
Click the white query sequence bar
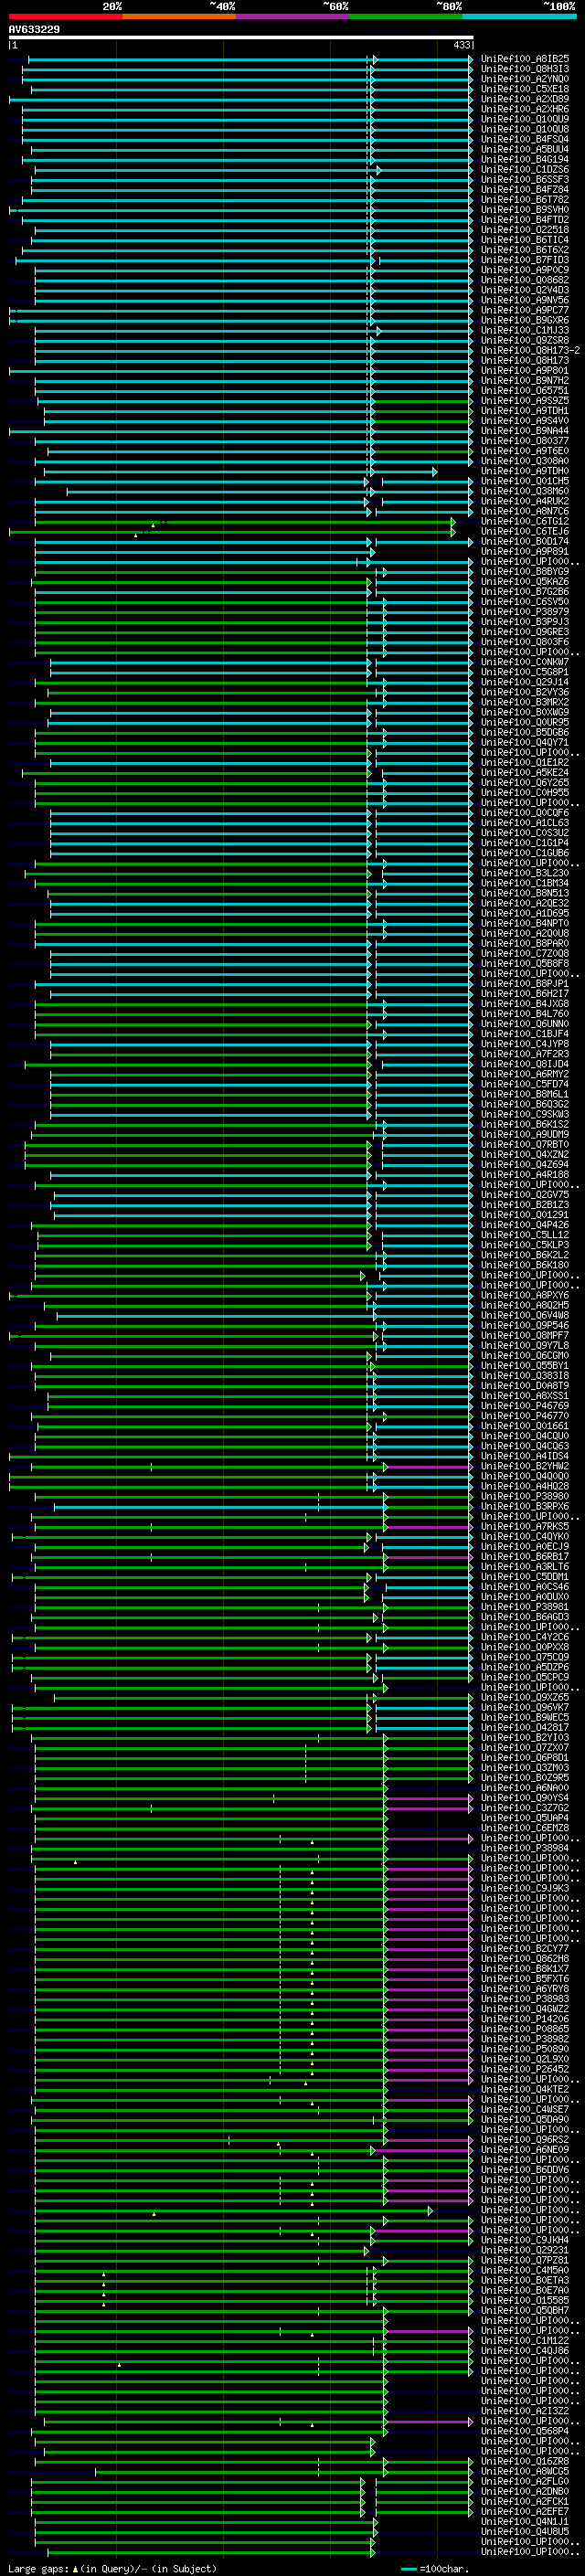241,37
